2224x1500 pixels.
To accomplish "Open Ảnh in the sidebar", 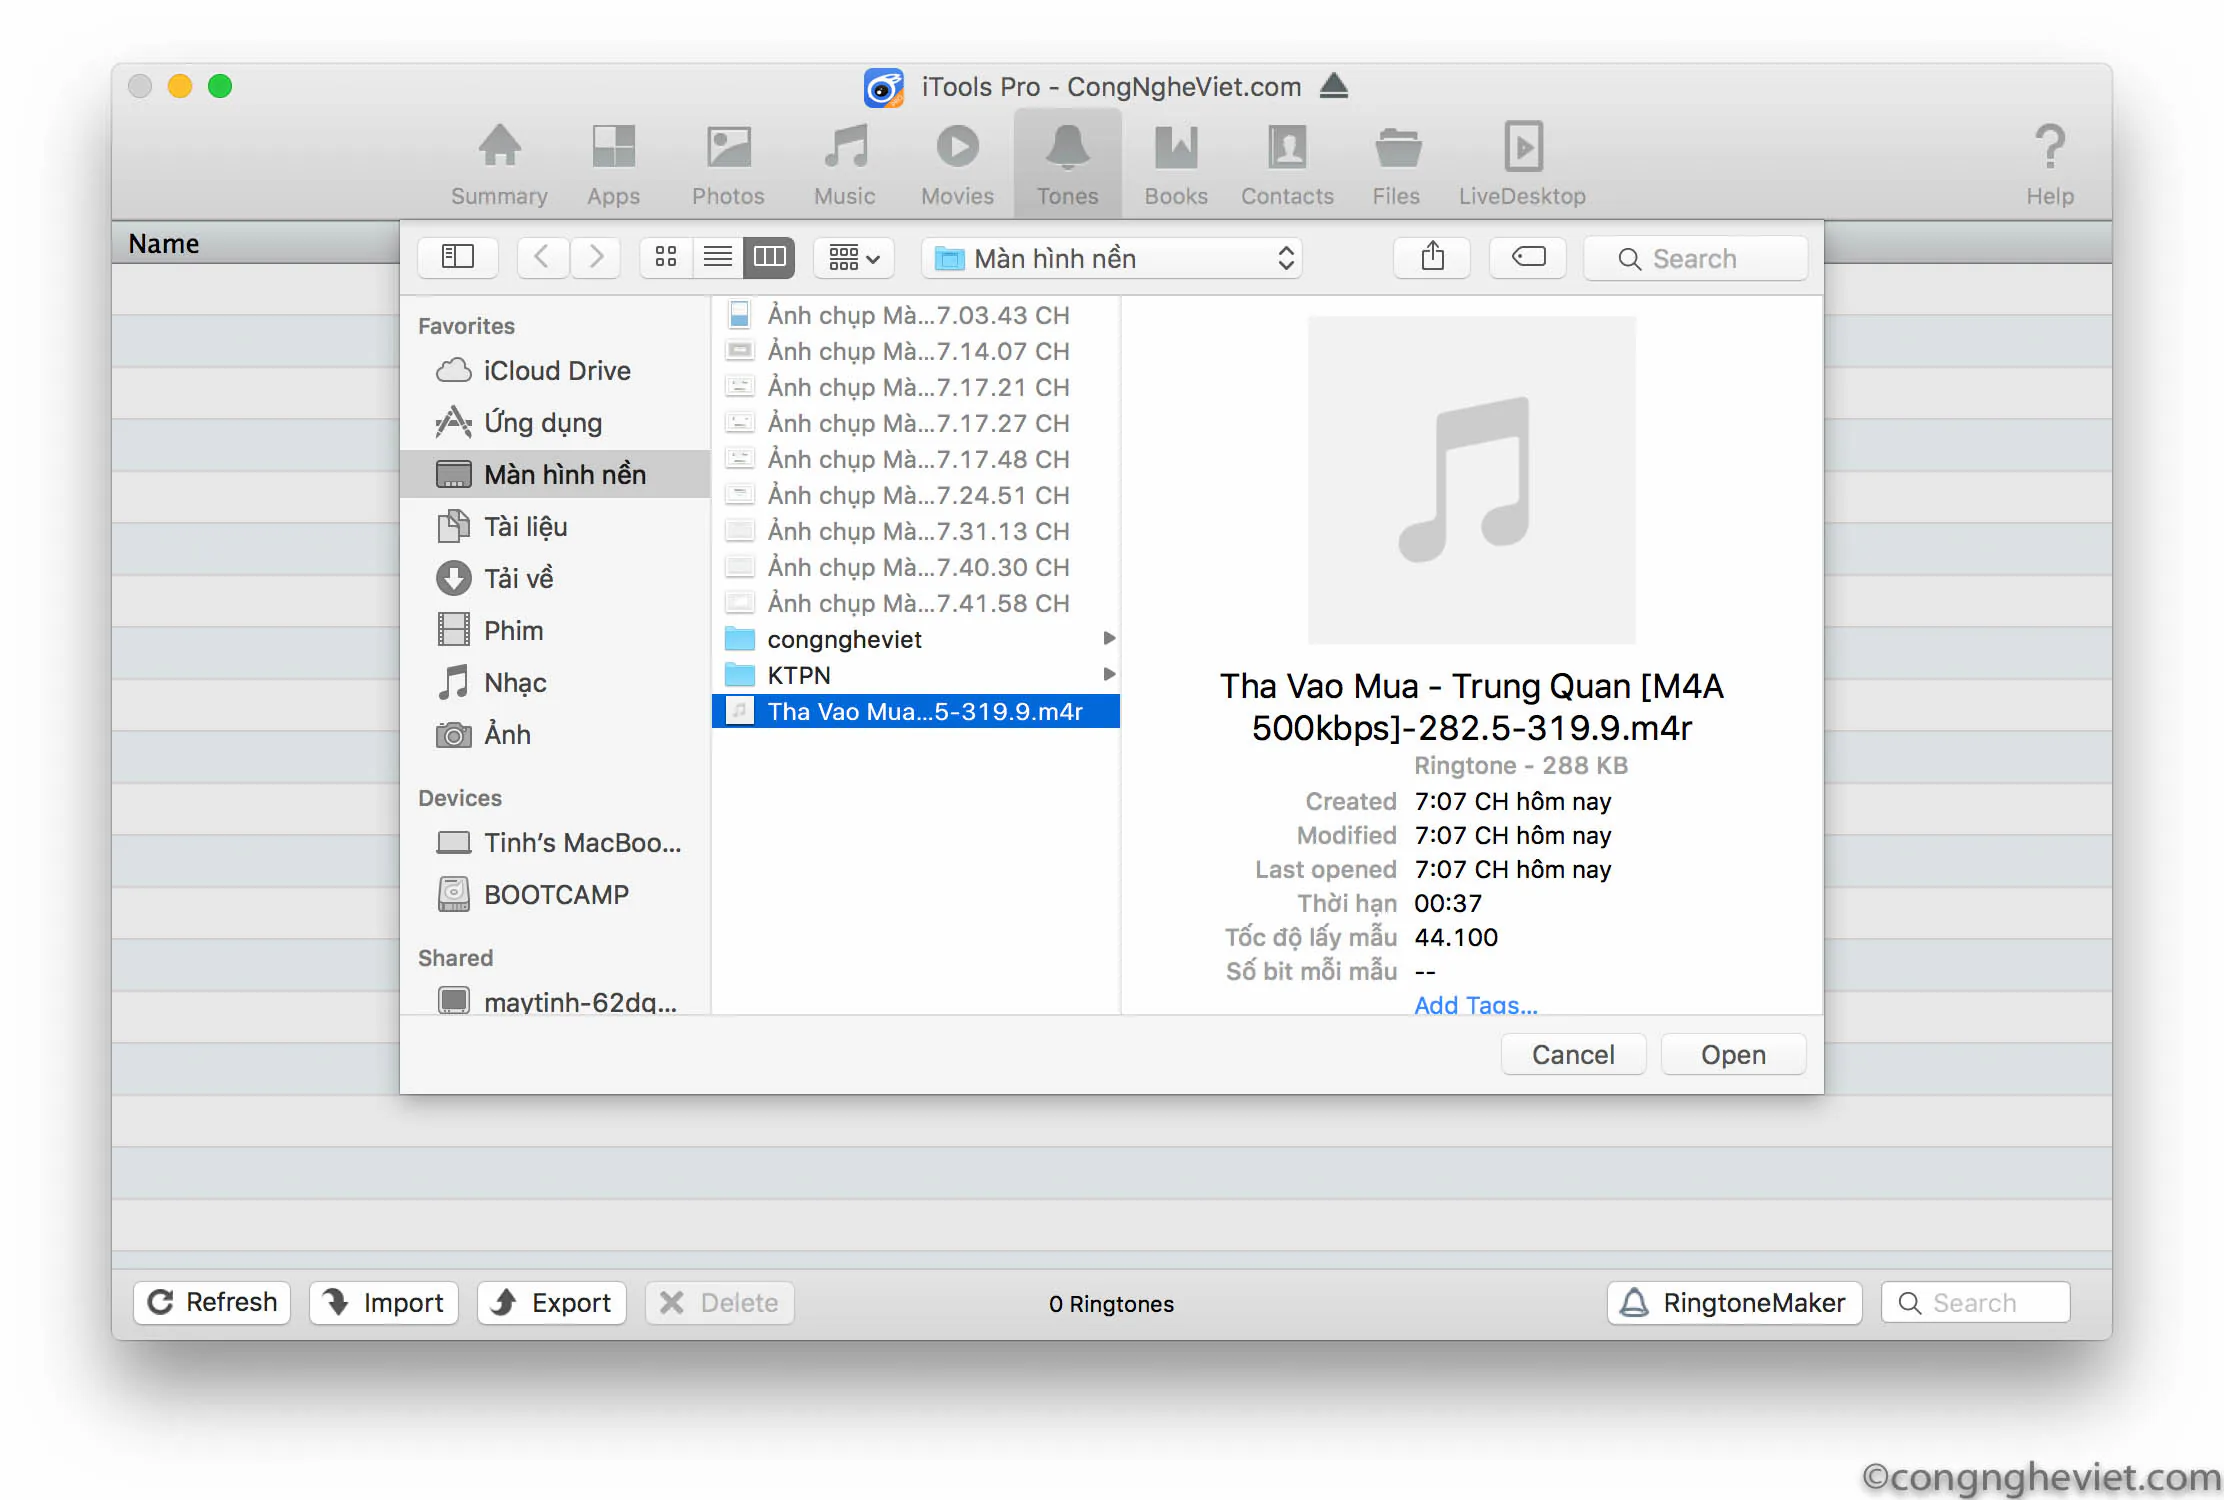I will tap(556, 735).
